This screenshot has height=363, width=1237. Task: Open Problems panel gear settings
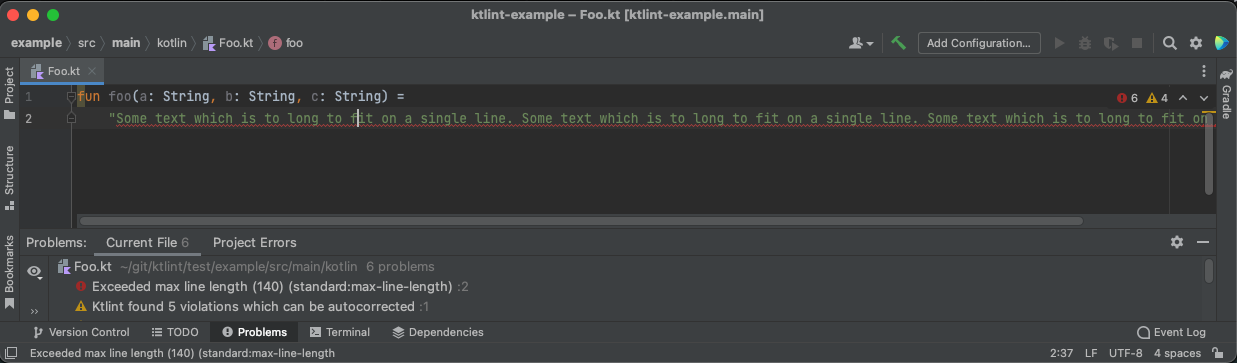(1177, 242)
